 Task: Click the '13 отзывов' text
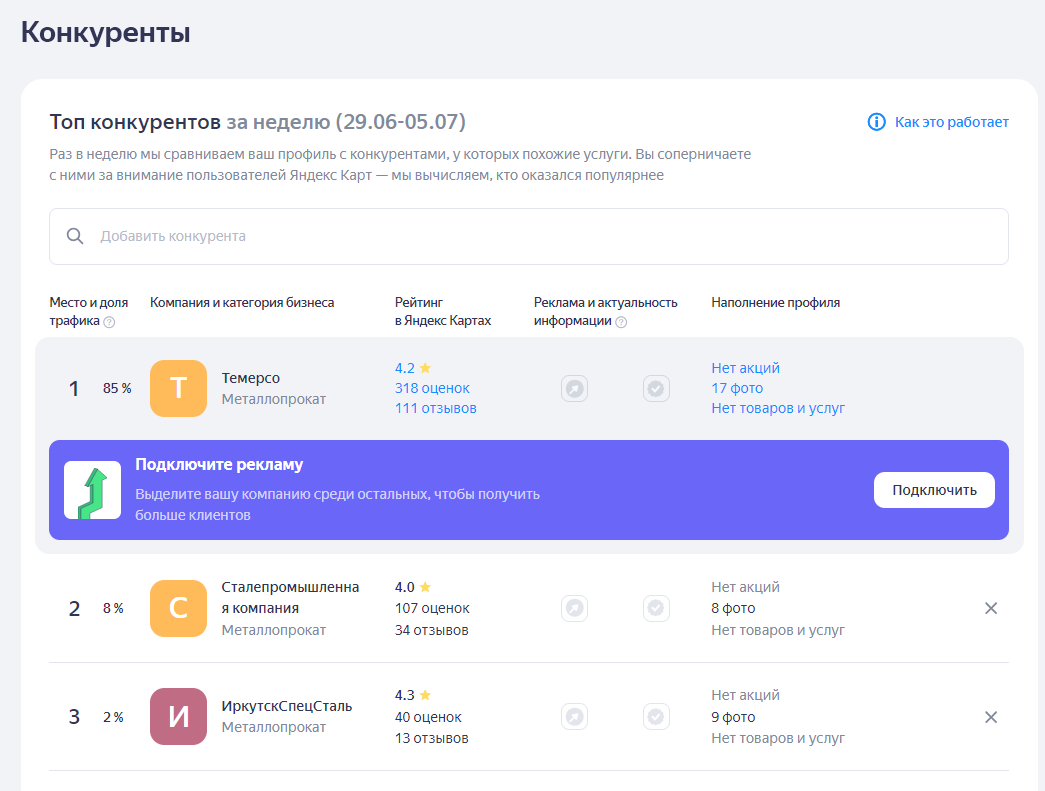tap(431, 738)
